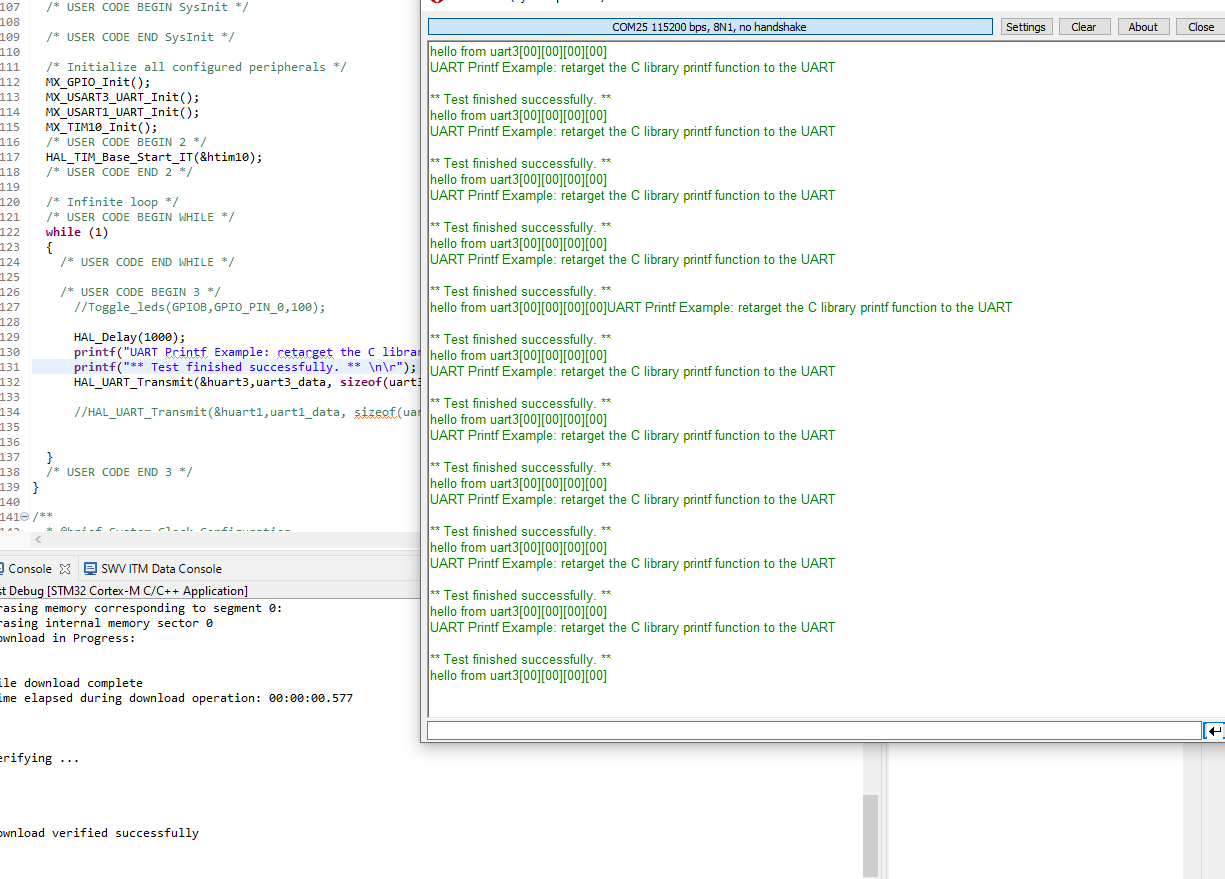
Task: Click the SWV ITM Data Console monitor icon
Action: tap(90, 569)
